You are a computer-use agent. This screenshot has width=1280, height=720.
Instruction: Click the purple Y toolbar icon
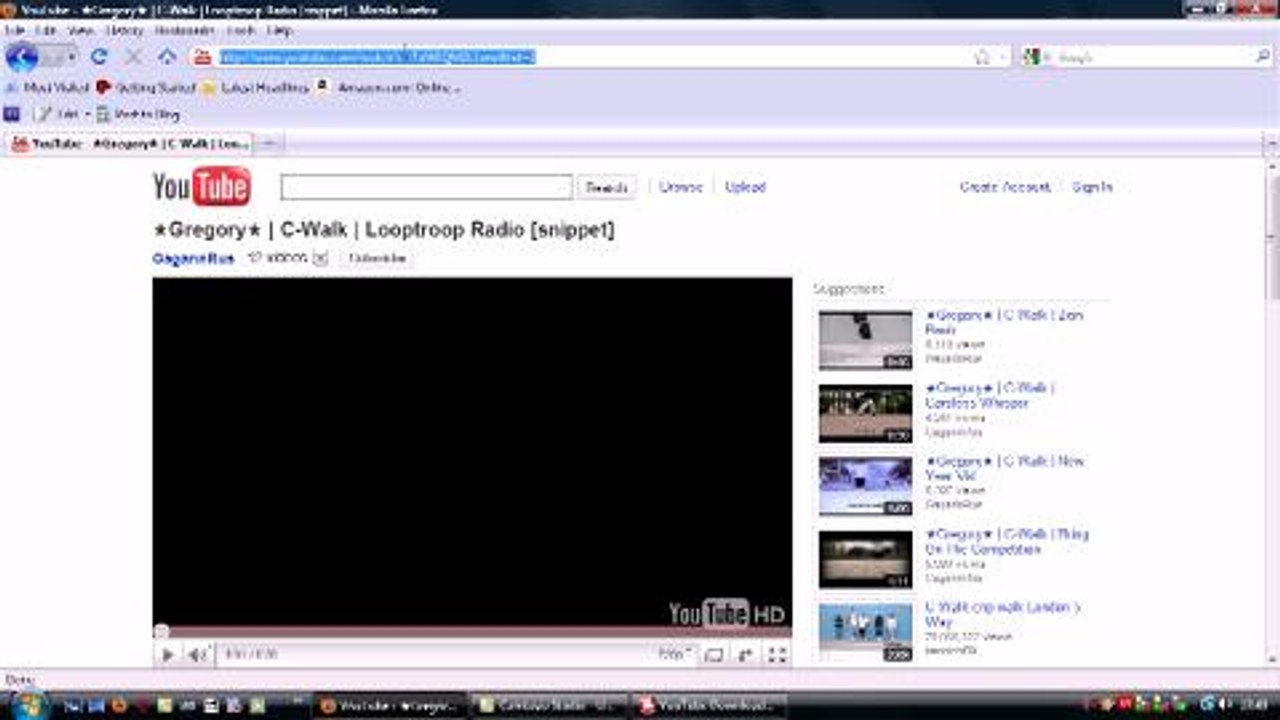click(12, 114)
